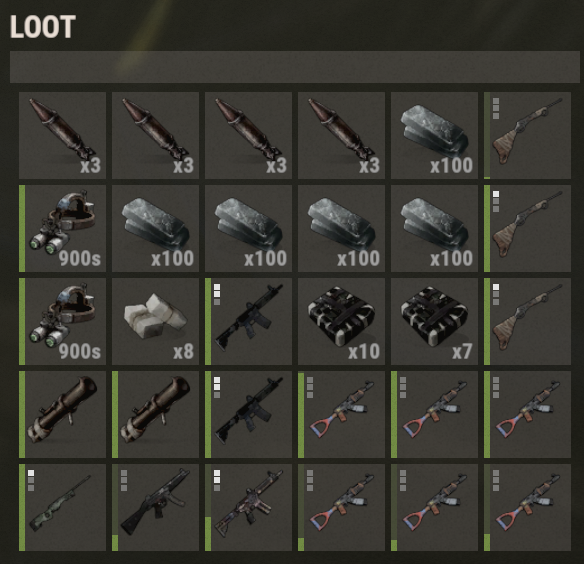Pick the AK rifle in bottom-right slot
584x564 pixels.
(527, 507)
